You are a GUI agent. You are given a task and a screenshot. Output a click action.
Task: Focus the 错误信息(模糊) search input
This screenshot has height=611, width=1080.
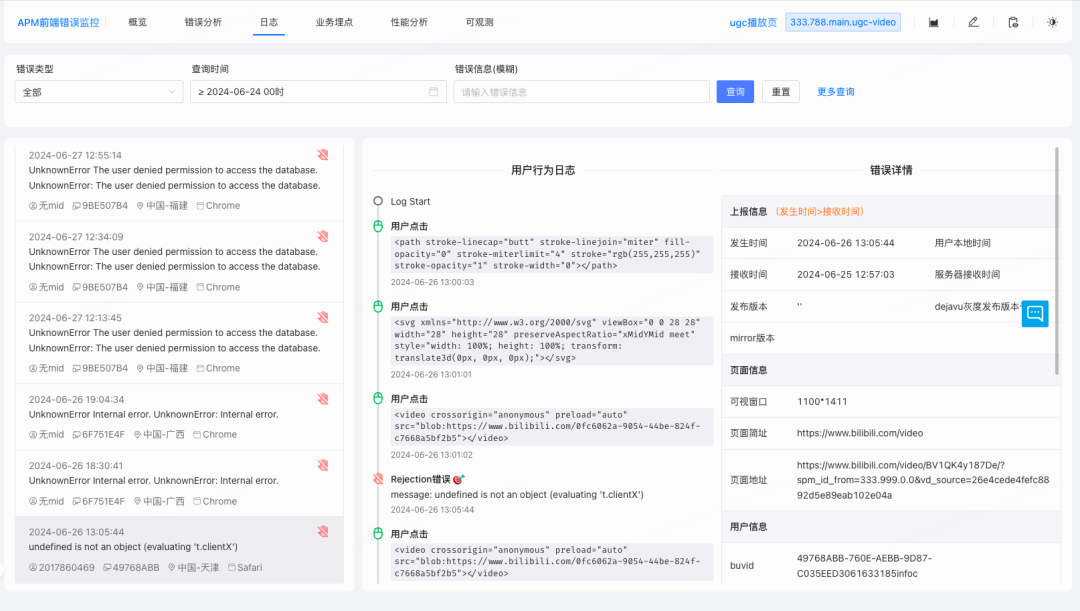581,92
